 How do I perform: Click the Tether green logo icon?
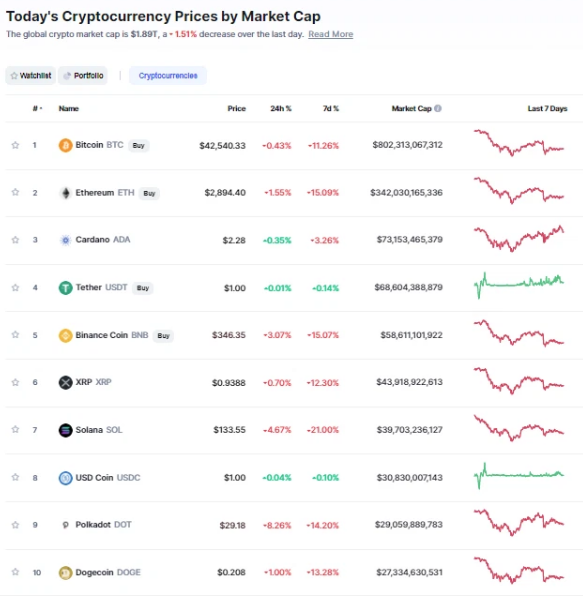tap(65, 288)
